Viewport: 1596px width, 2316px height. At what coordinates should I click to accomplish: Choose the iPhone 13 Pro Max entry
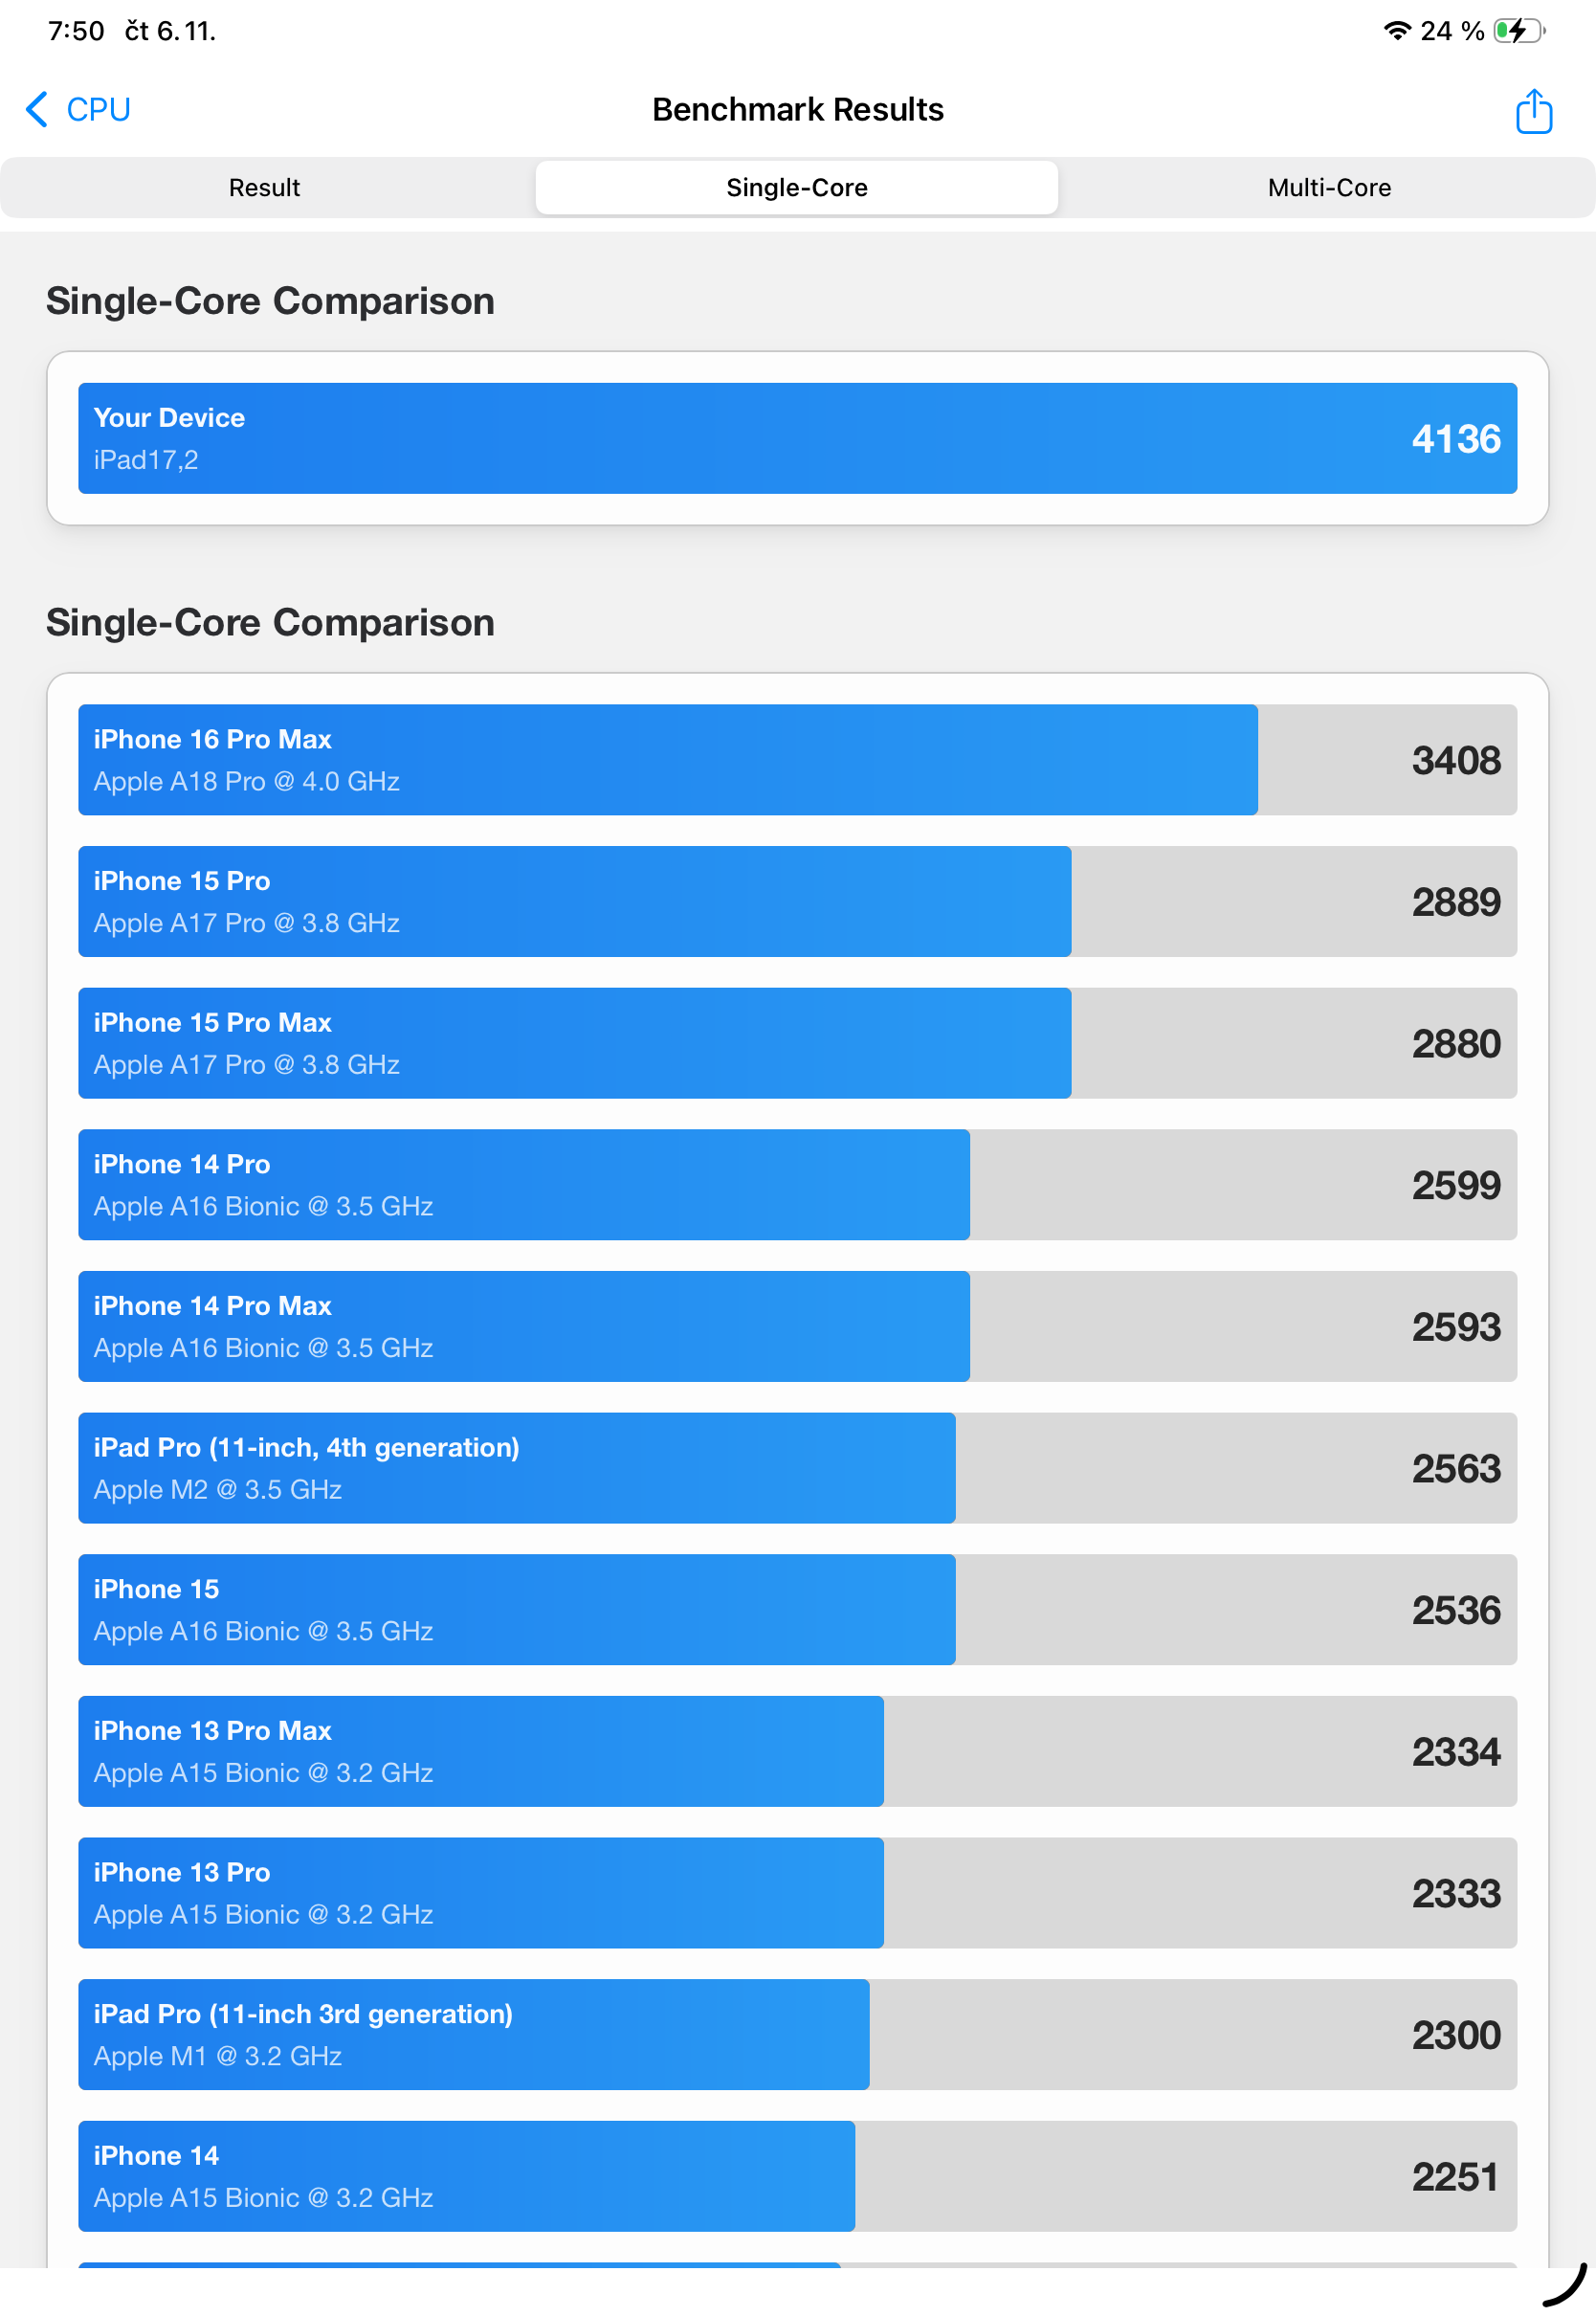[797, 1752]
